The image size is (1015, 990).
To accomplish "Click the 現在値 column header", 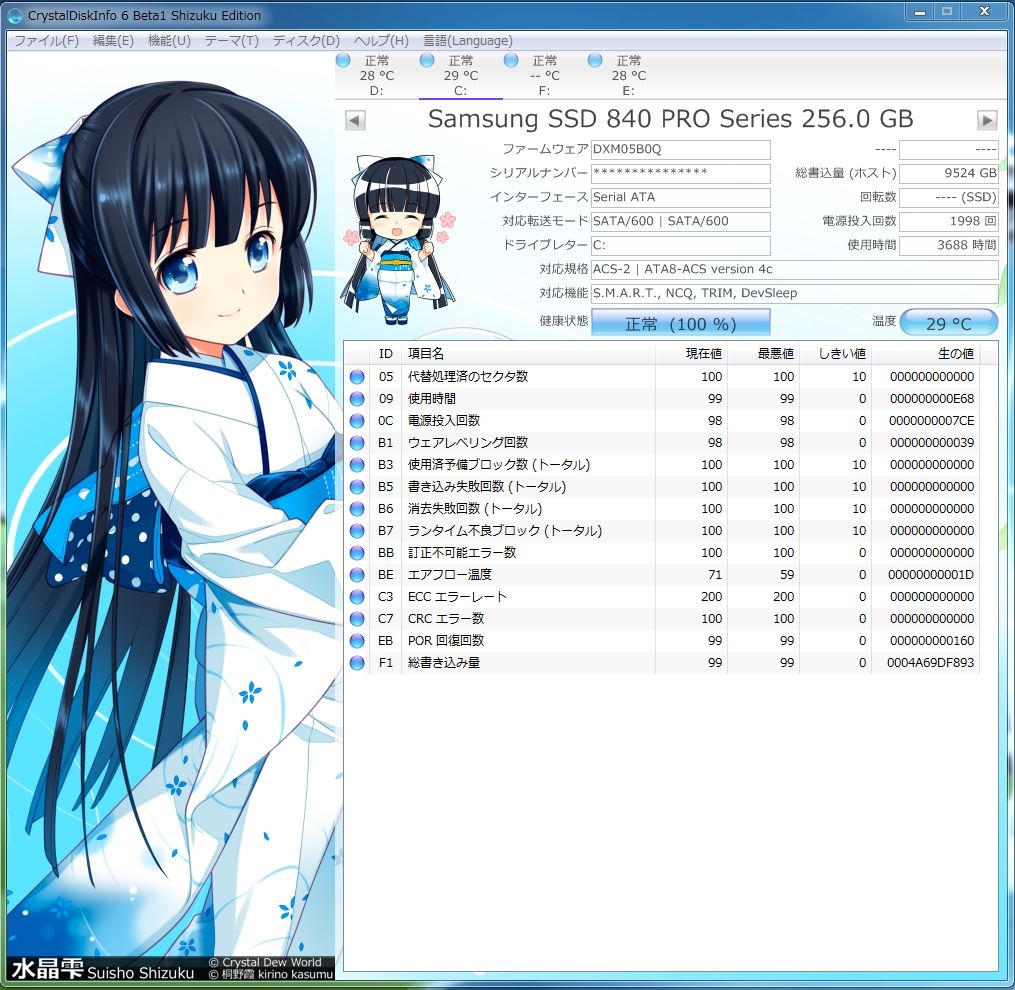I will coord(691,354).
